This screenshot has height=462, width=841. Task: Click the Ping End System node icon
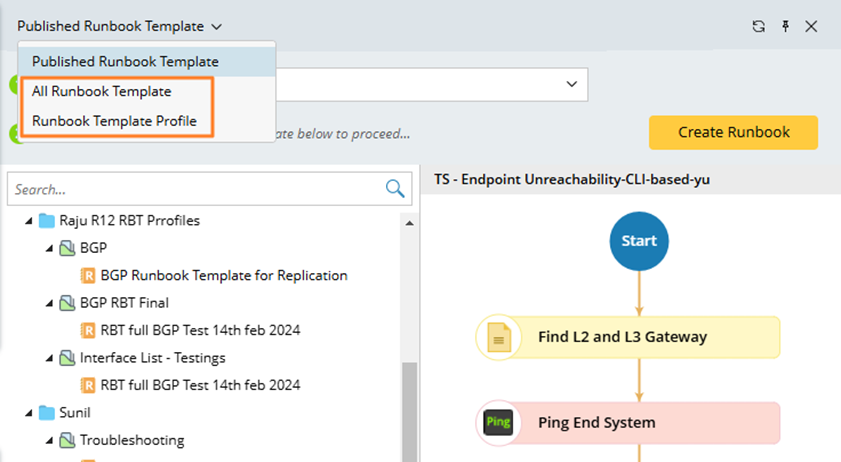[x=498, y=422]
